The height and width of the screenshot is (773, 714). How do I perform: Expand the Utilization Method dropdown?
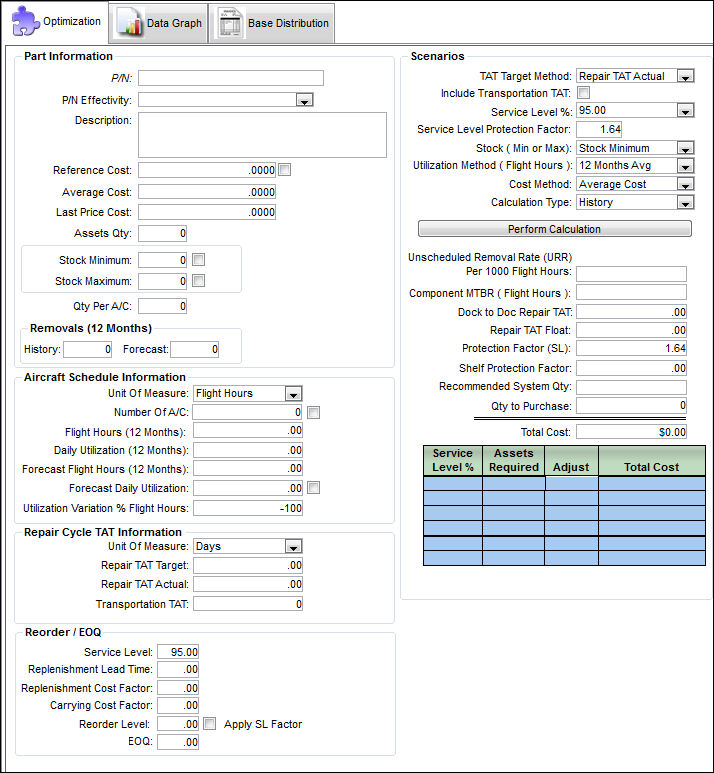(685, 166)
